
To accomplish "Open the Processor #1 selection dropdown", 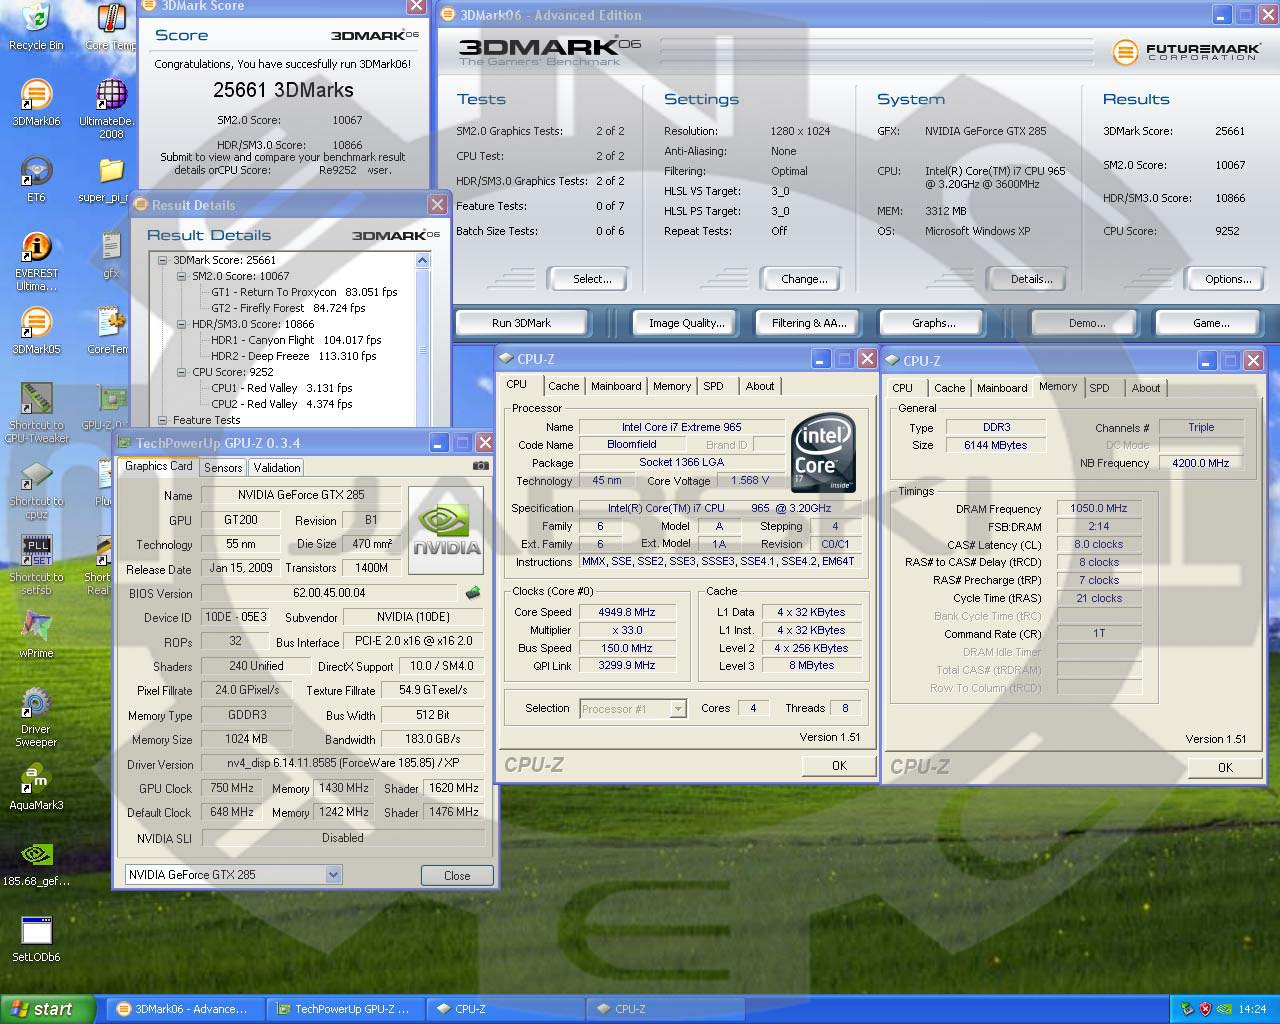I will (x=677, y=709).
